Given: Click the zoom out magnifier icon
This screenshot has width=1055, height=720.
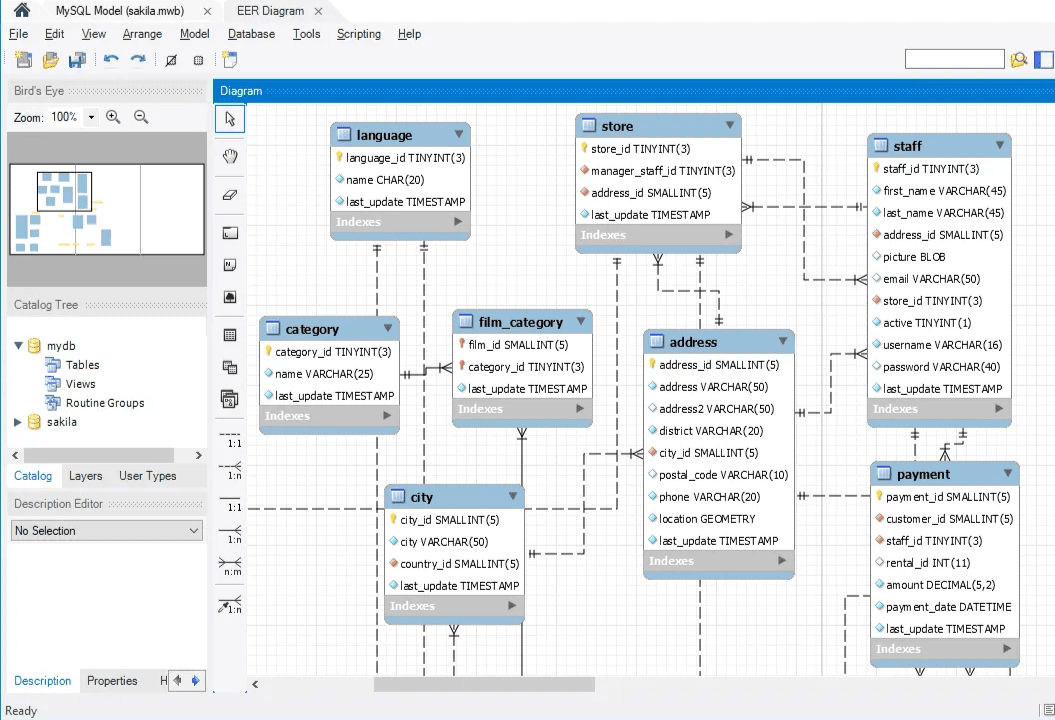Looking at the screenshot, I should coord(141,117).
